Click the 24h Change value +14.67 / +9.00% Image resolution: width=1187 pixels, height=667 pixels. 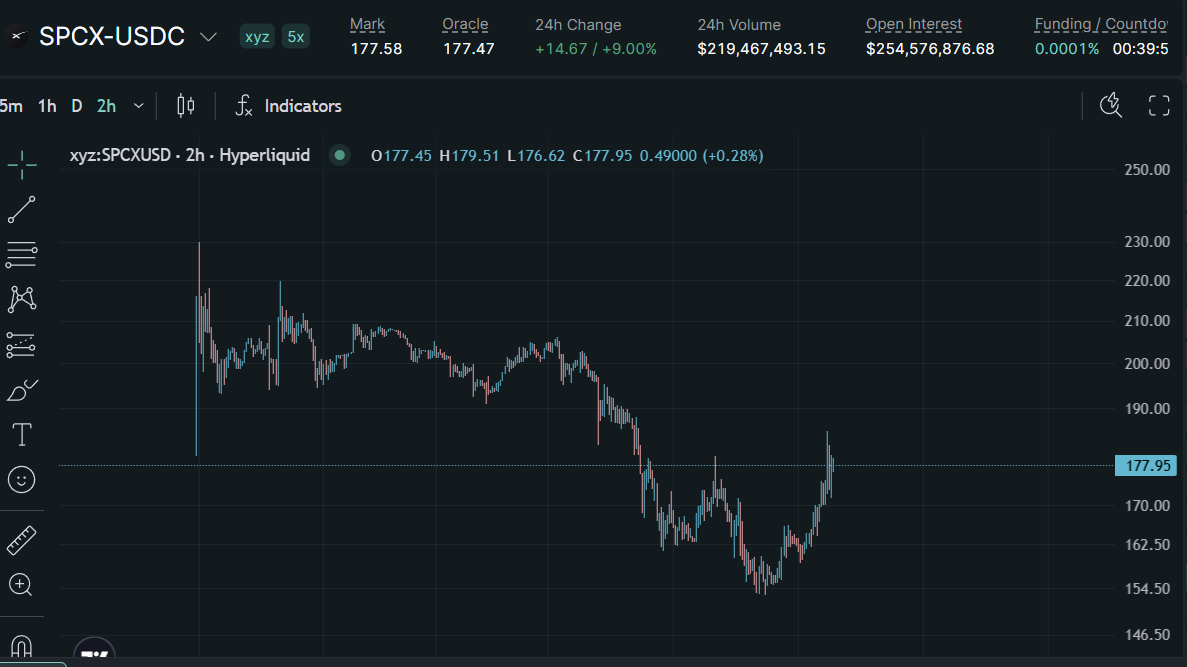click(596, 49)
